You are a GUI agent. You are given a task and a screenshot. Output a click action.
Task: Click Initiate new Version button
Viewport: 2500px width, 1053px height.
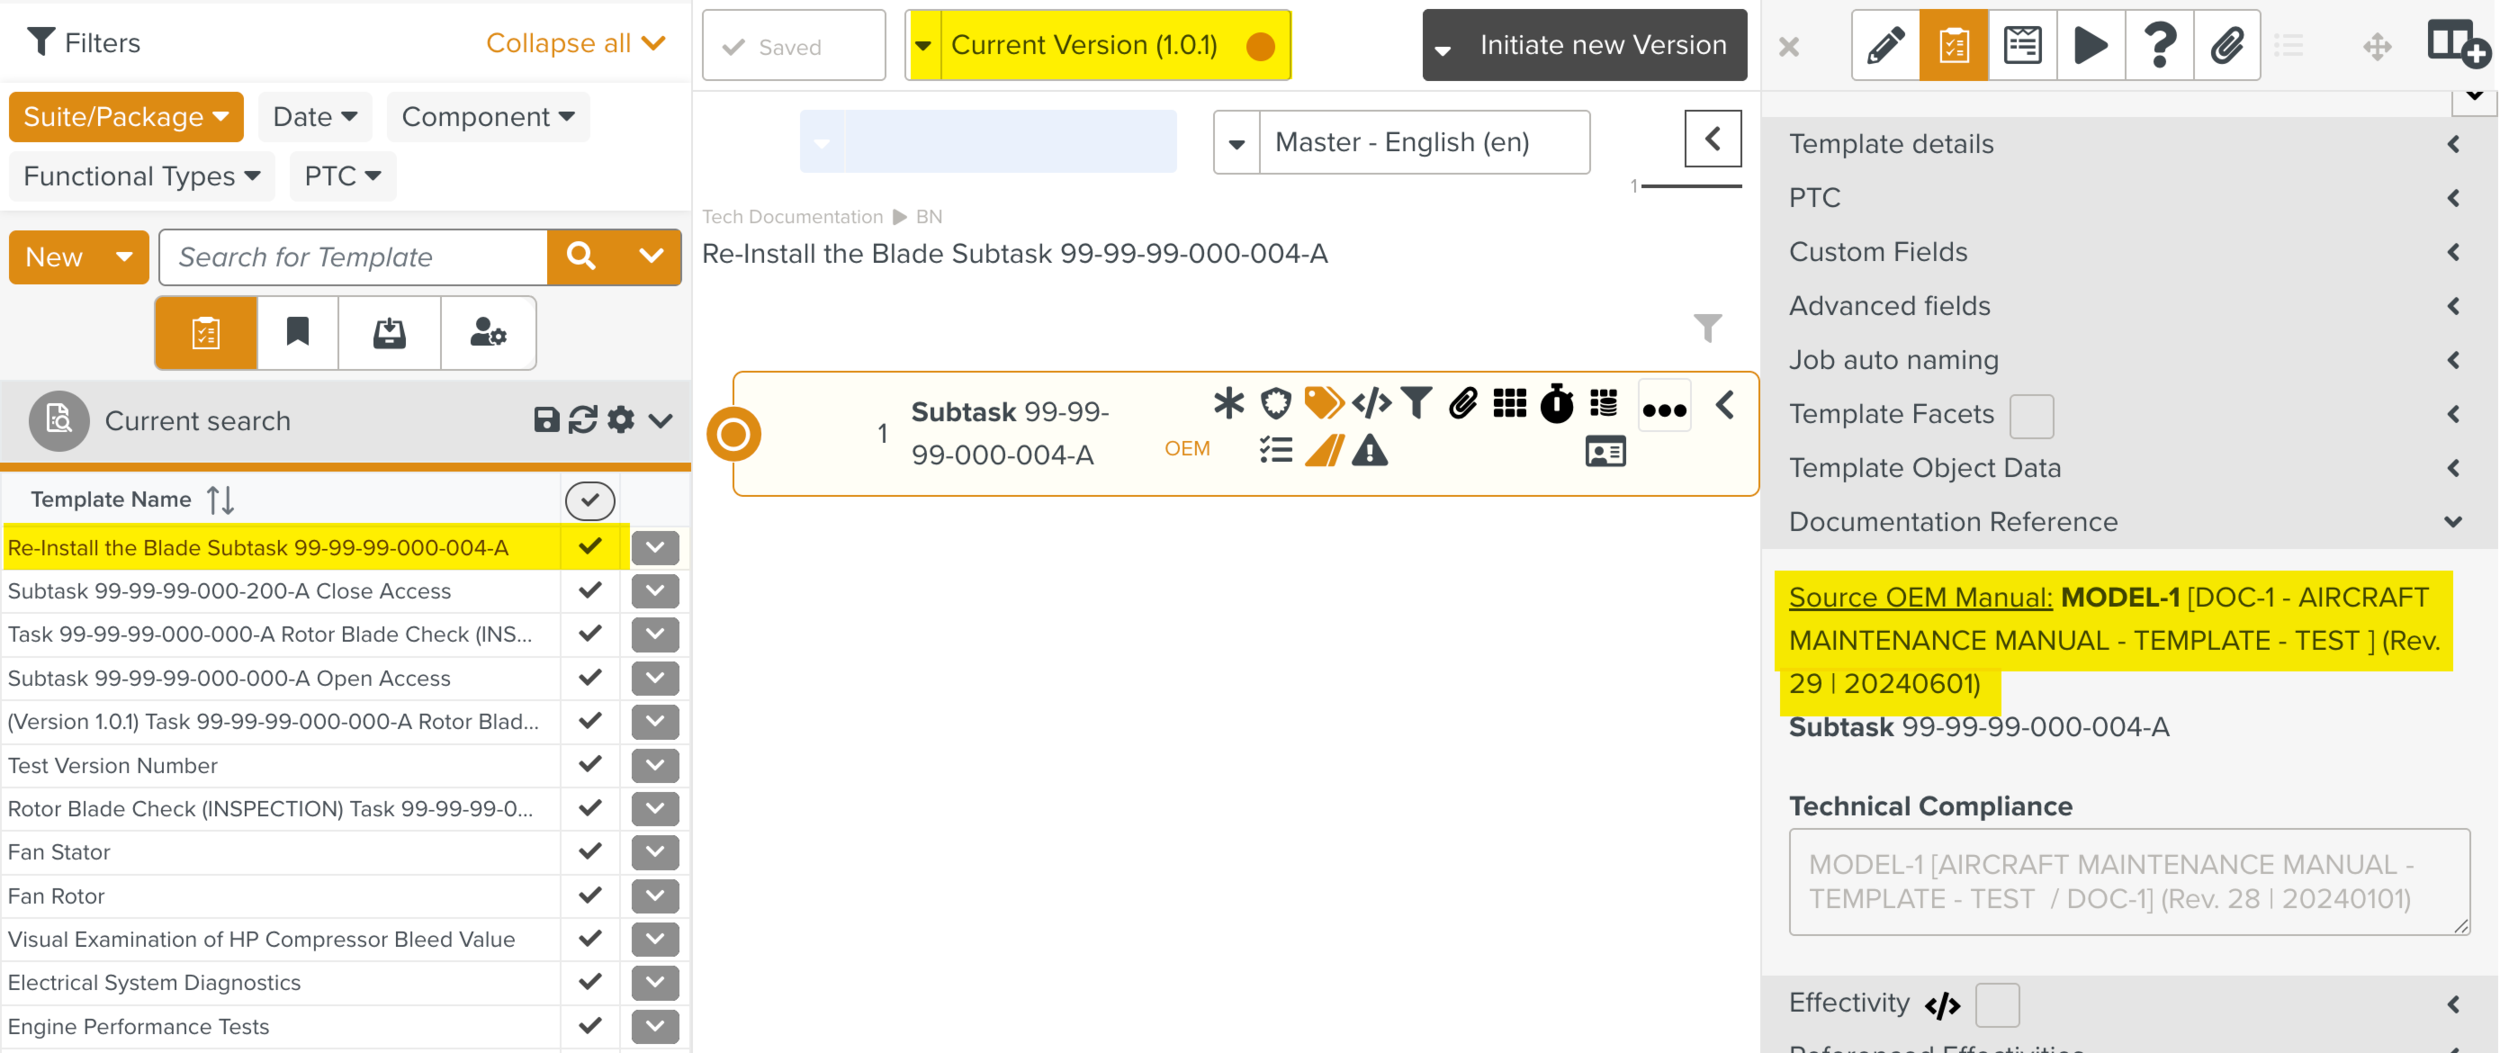(1584, 45)
